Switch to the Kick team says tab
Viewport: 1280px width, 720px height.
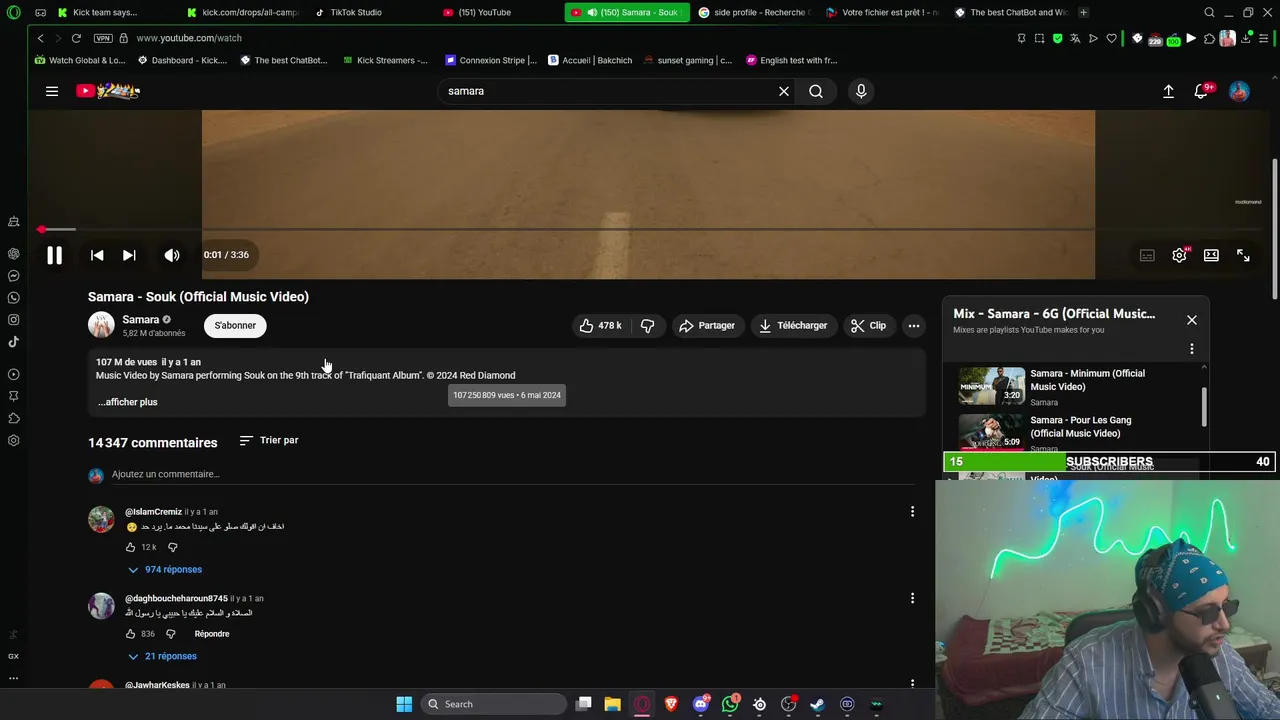click(105, 12)
